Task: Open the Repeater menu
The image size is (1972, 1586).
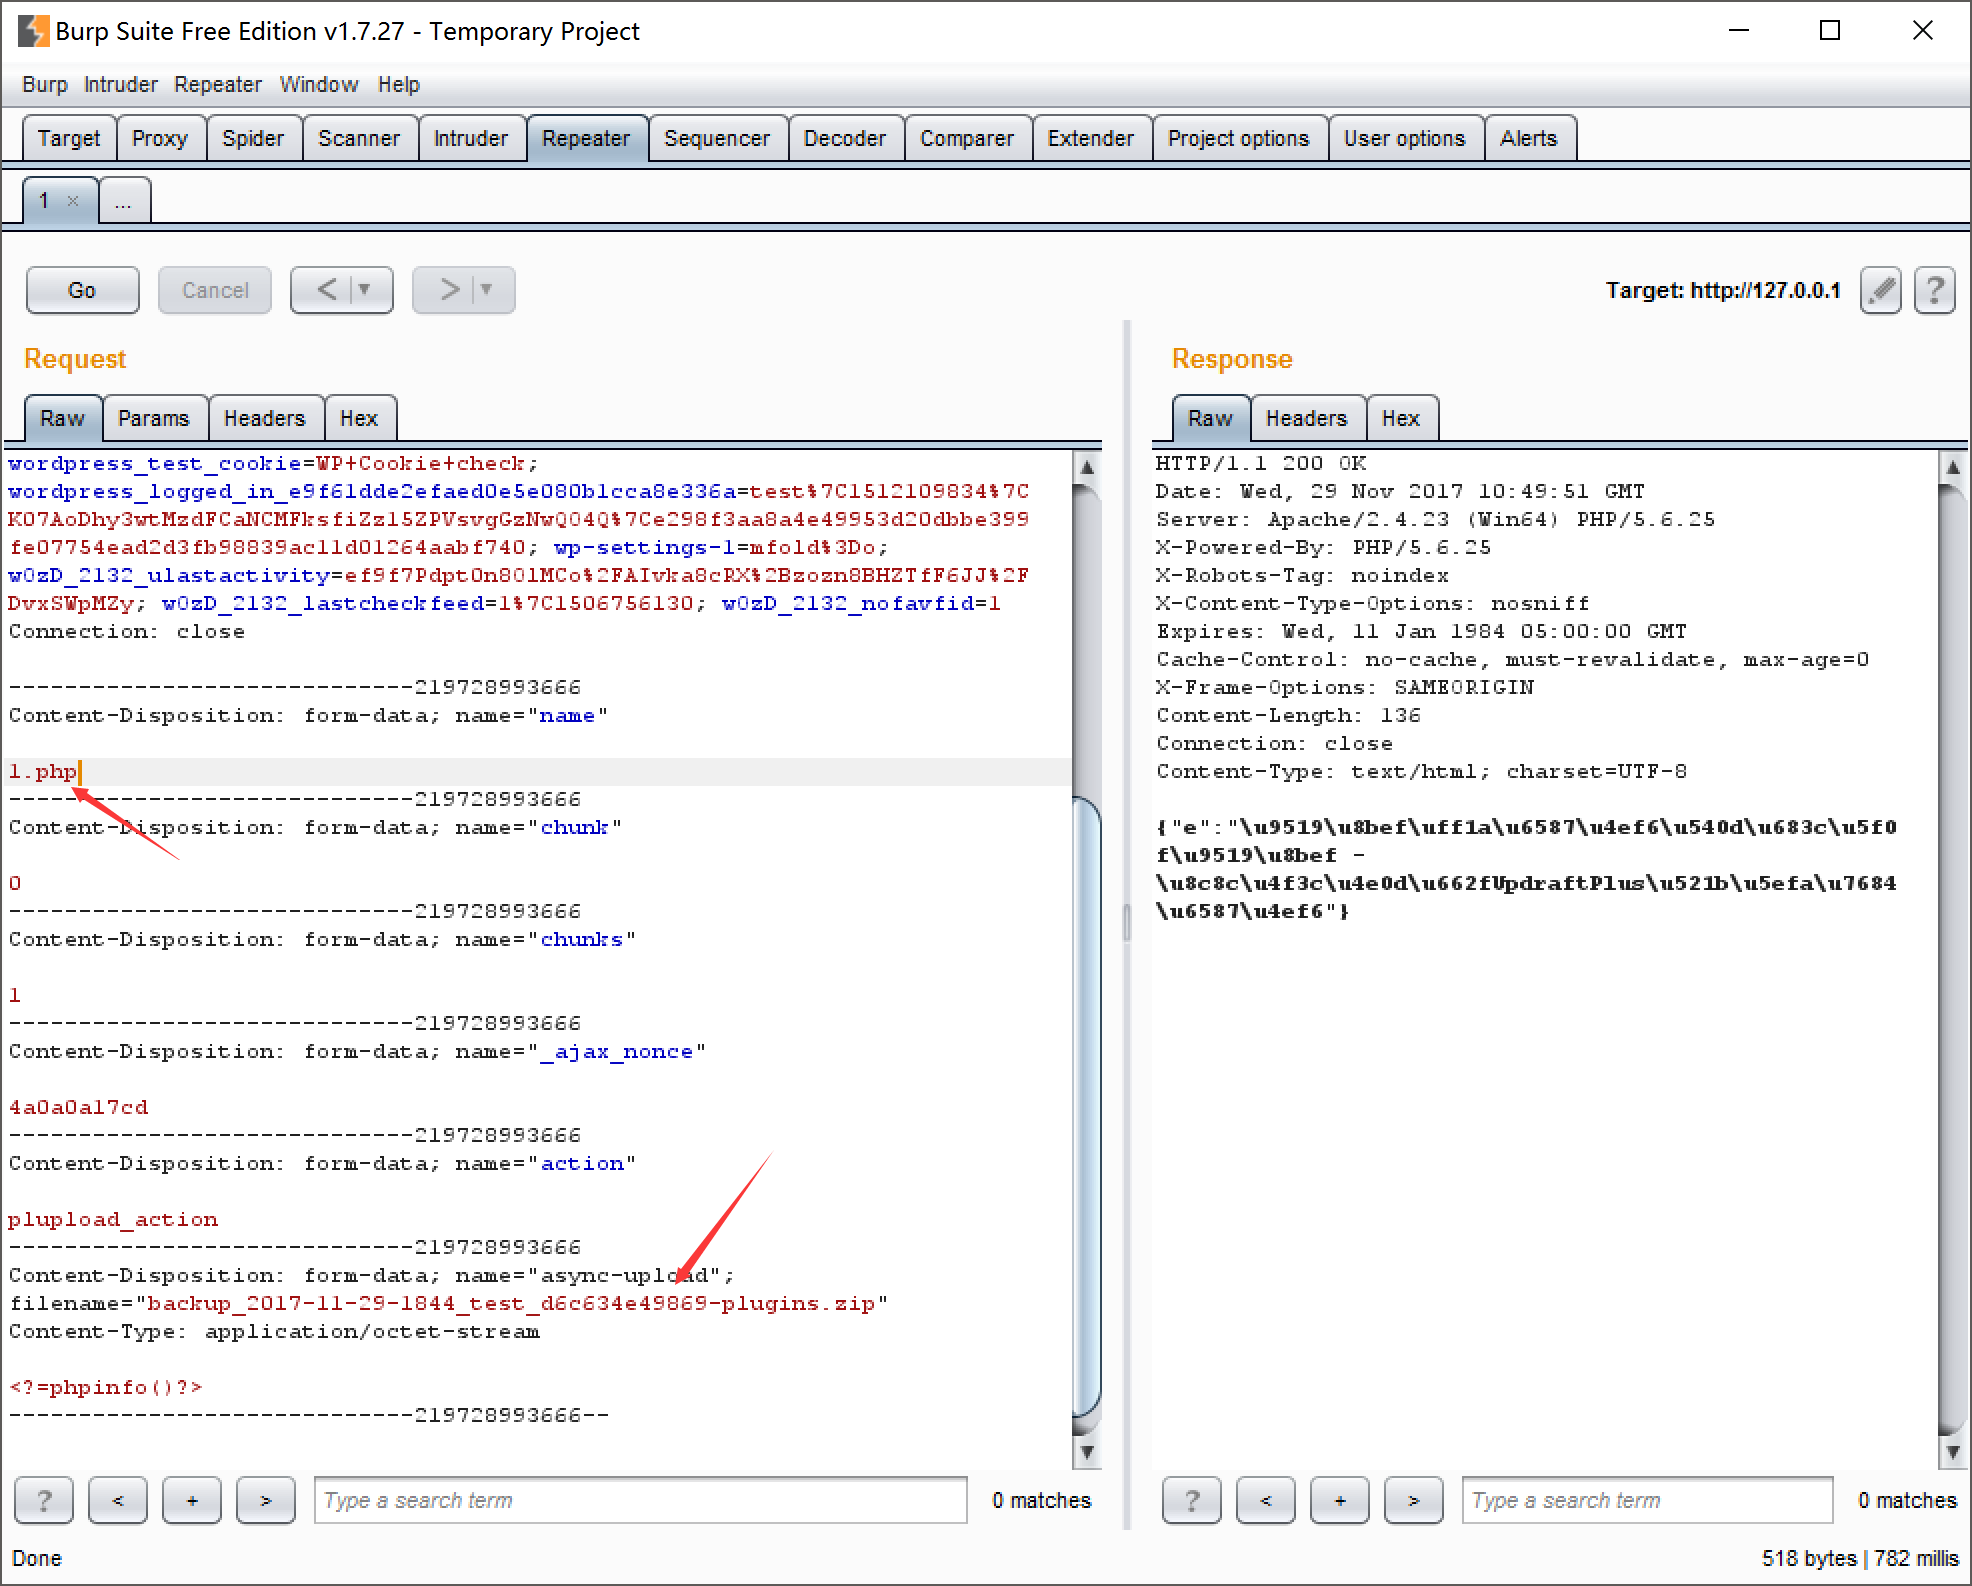Action: [218, 85]
